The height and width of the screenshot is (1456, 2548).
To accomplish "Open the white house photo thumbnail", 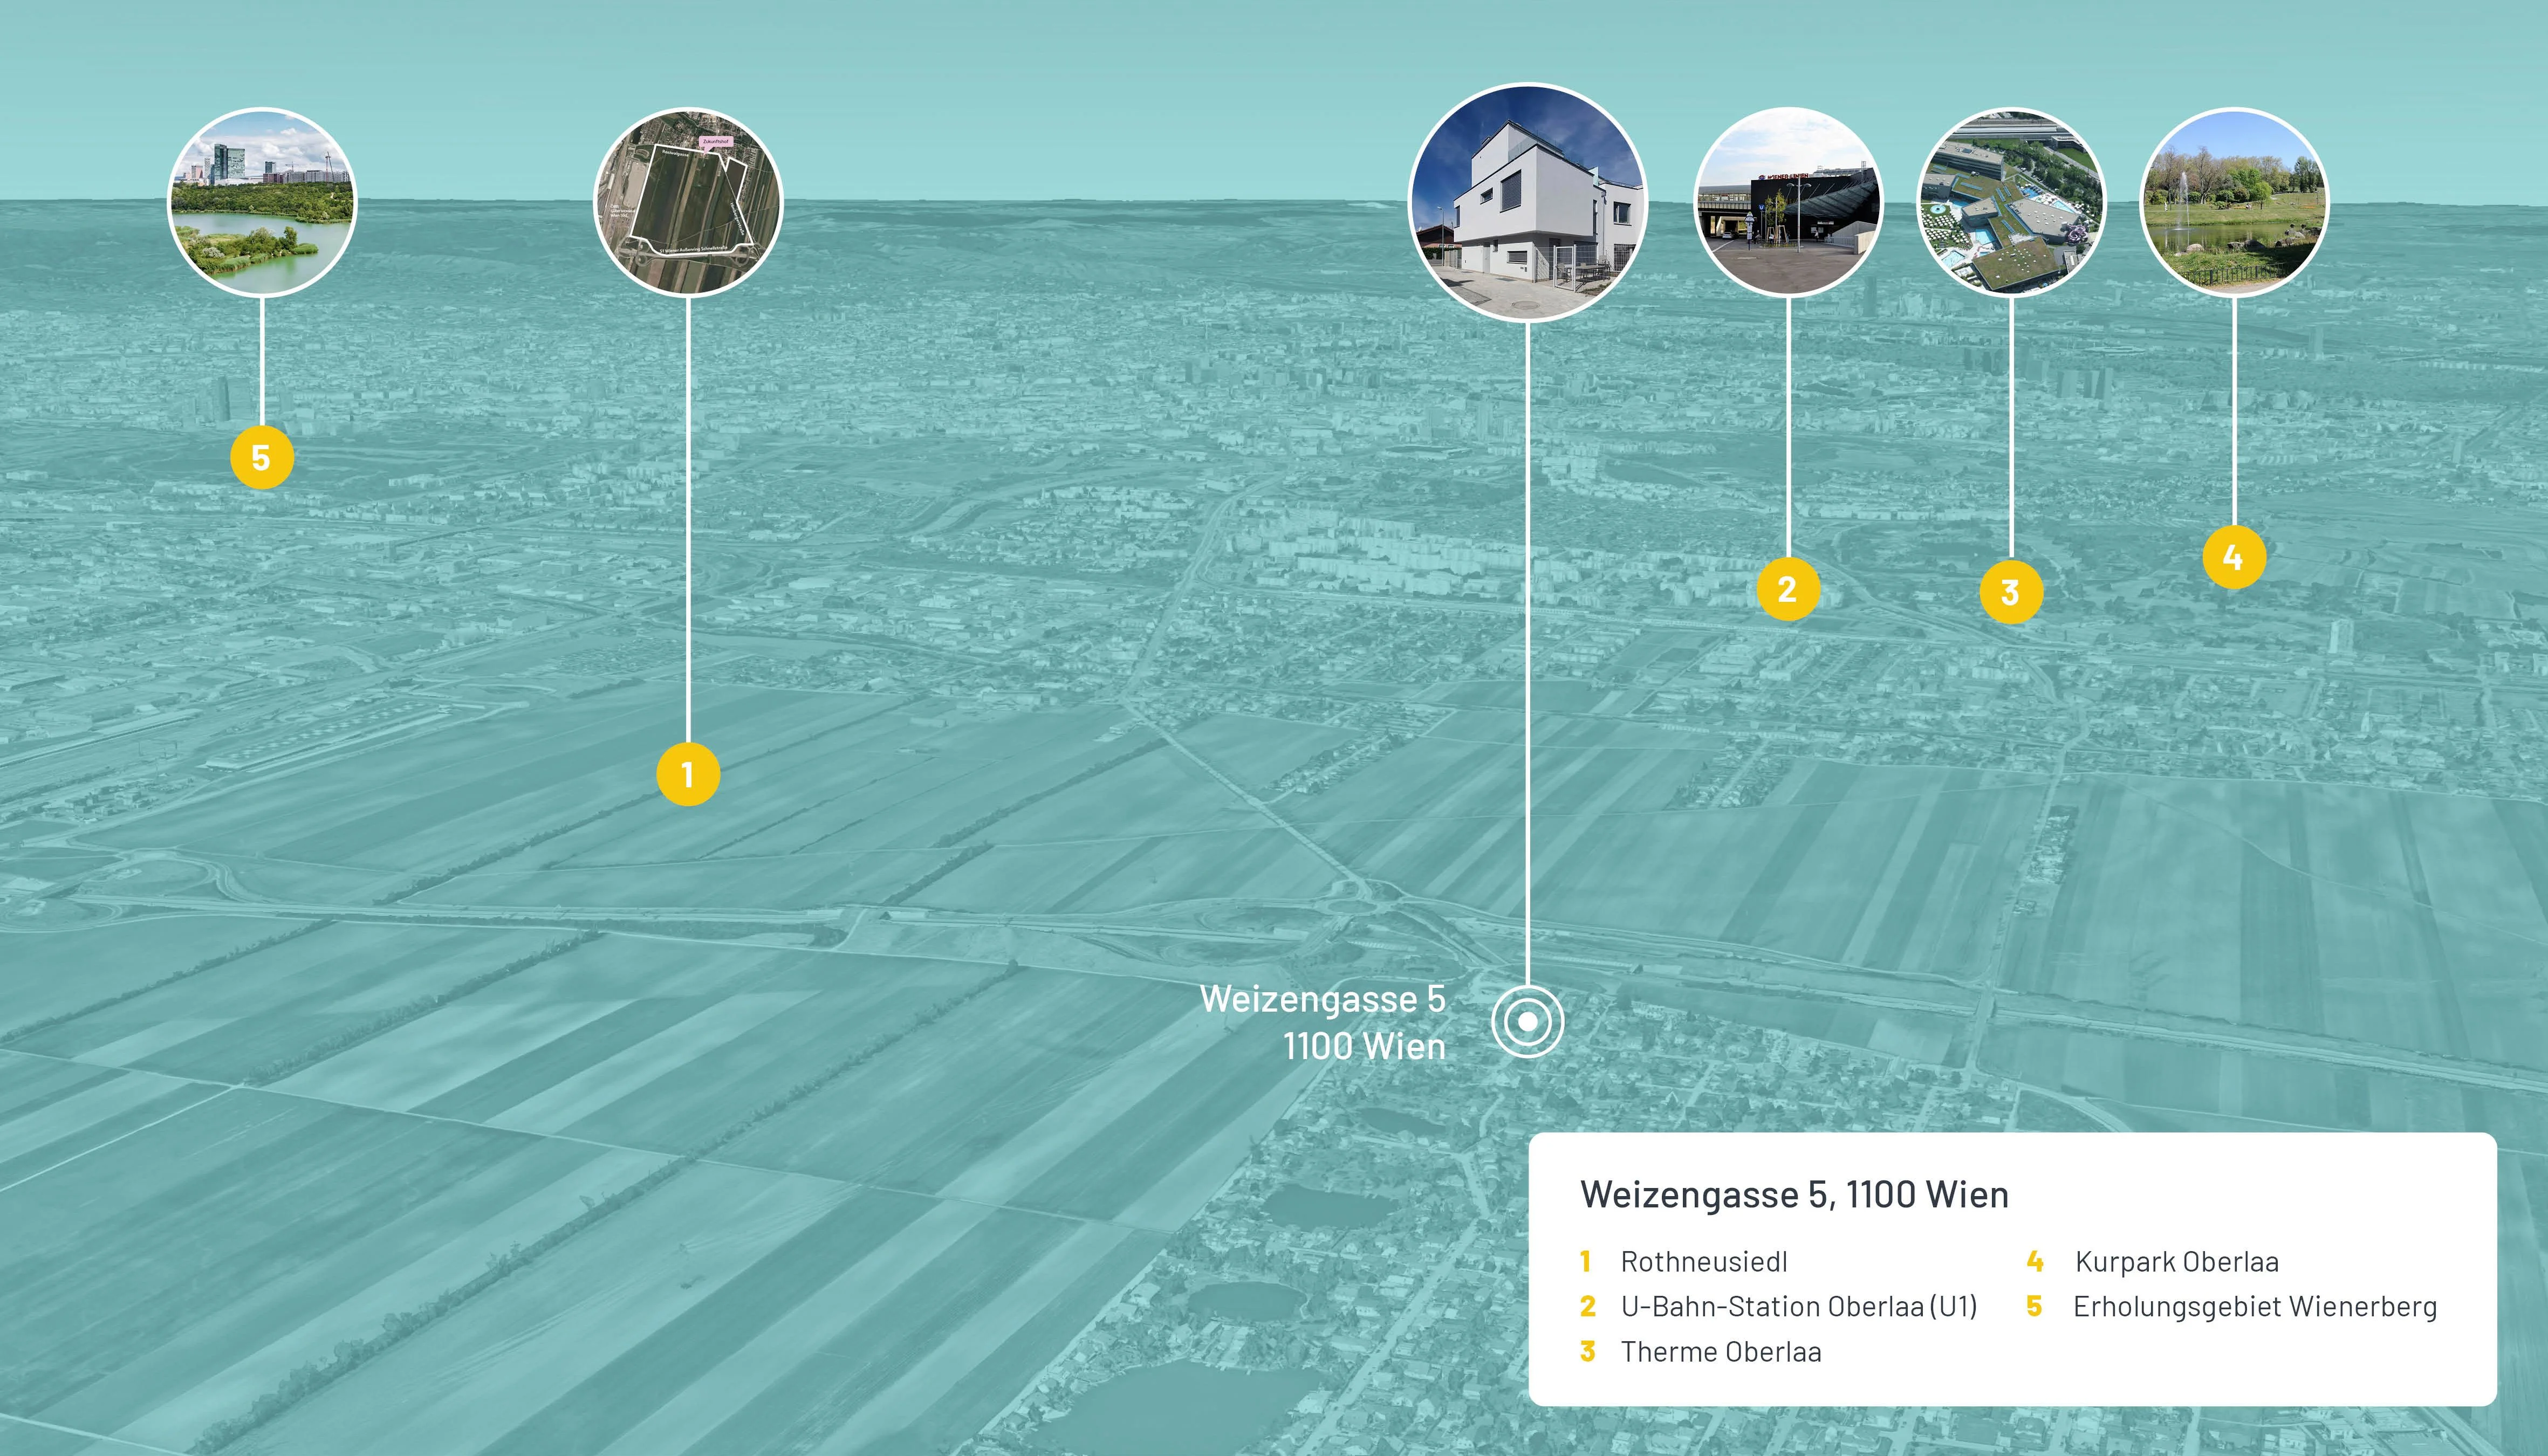I will tap(1527, 202).
